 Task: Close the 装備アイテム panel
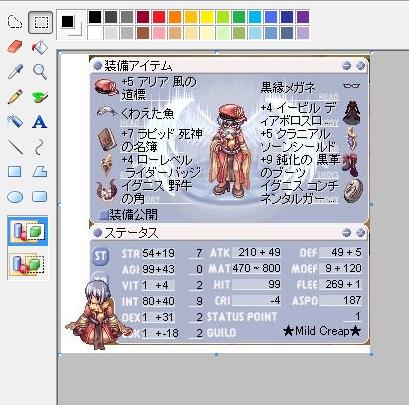click(x=360, y=66)
